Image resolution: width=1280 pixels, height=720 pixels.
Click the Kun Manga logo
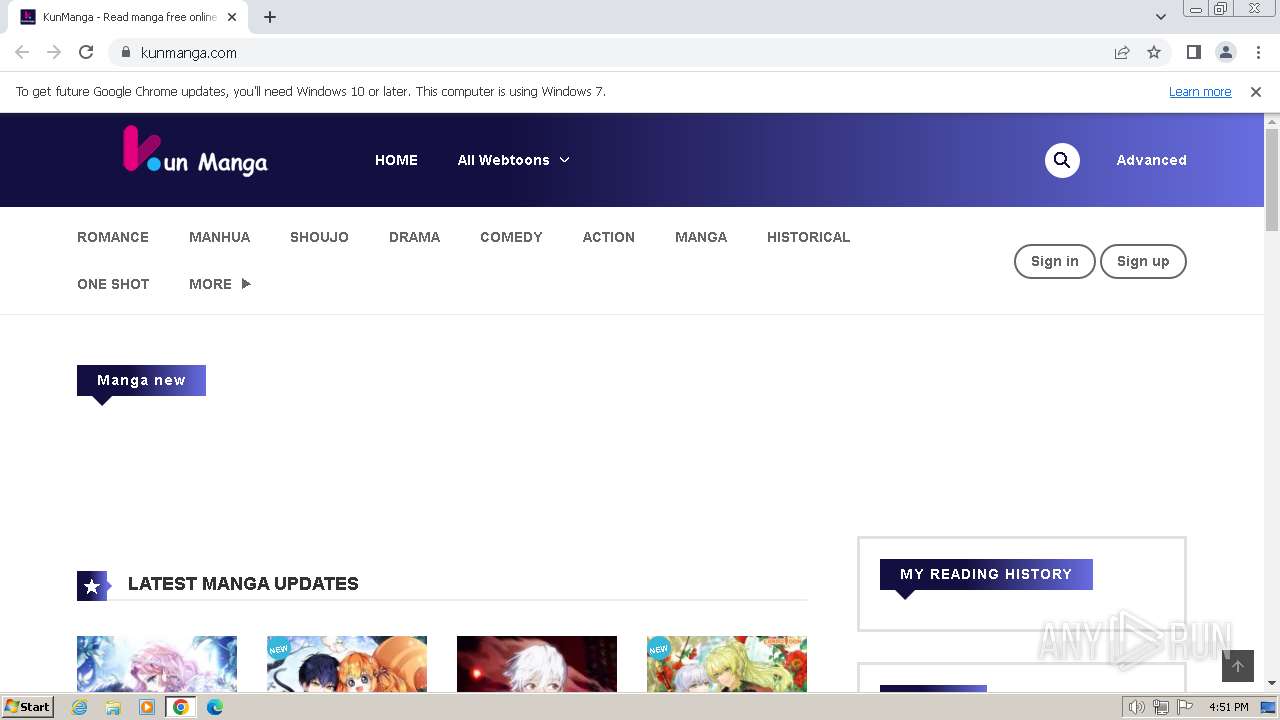[195, 150]
